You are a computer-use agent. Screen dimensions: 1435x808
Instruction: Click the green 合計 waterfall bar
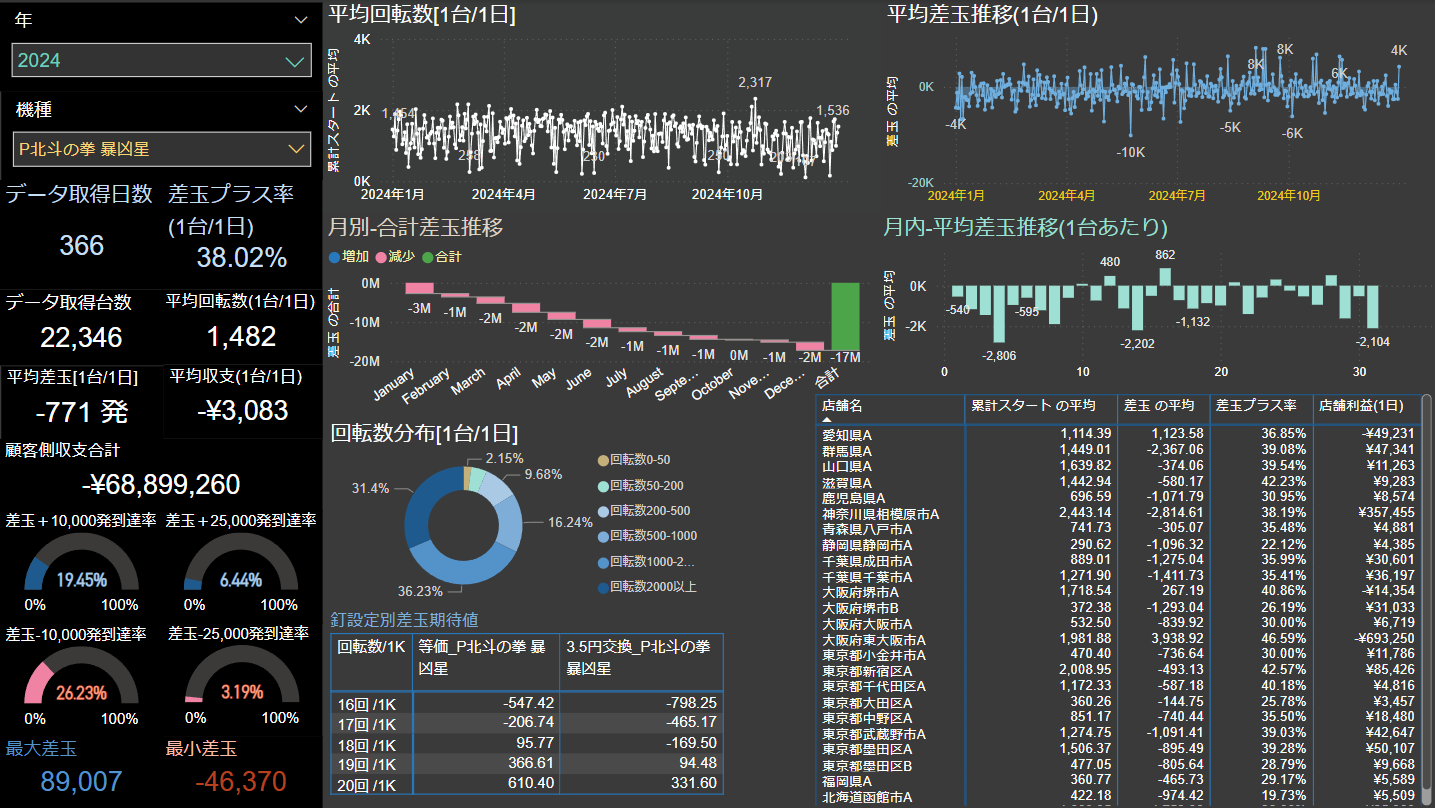[x=845, y=316]
